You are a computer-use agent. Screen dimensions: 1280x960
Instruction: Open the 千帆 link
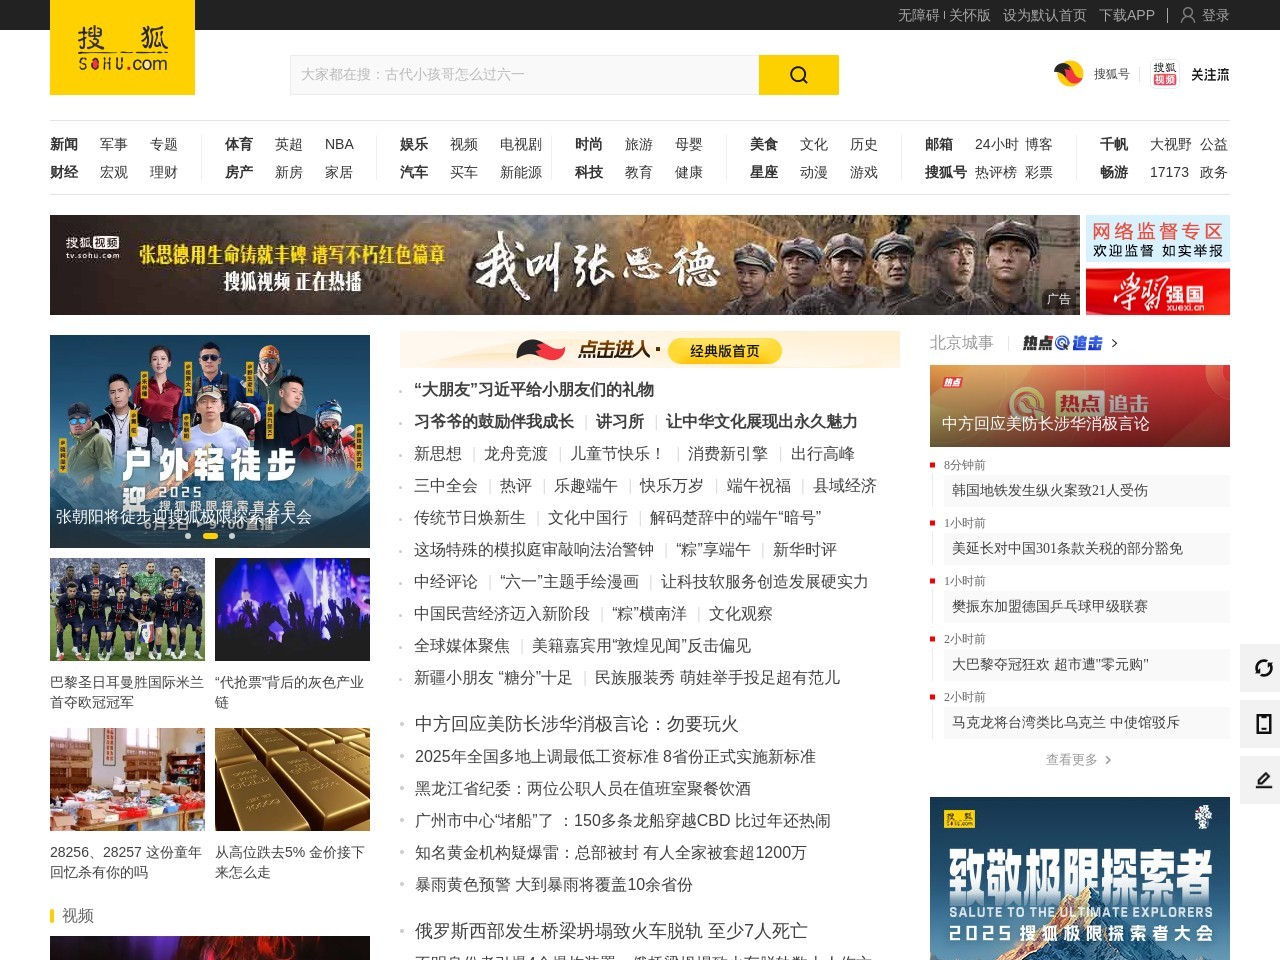click(1114, 144)
